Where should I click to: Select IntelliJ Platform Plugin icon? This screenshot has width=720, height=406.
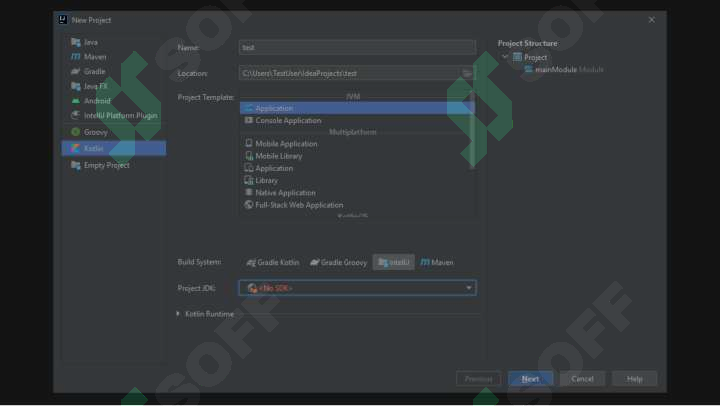76,116
